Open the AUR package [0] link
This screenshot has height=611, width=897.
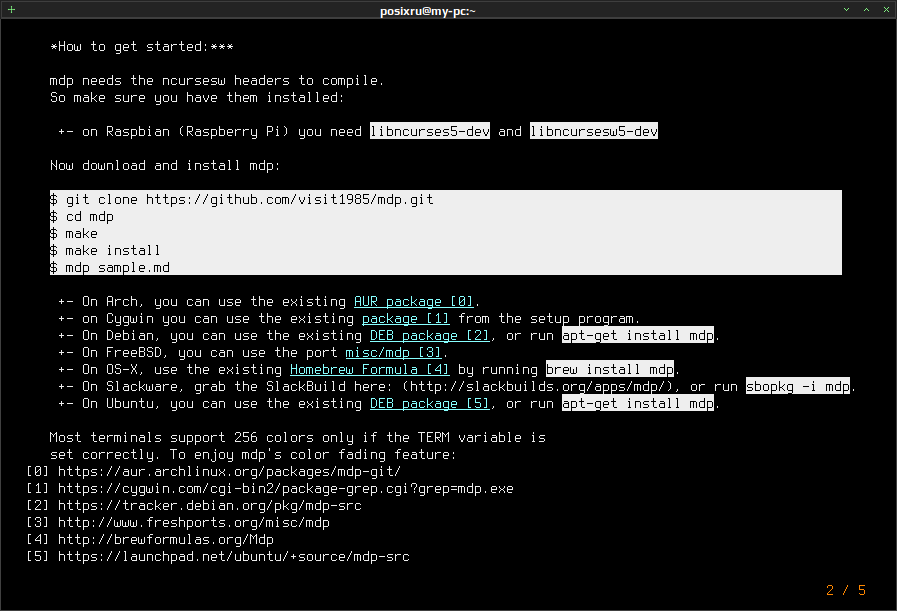[x=414, y=301]
